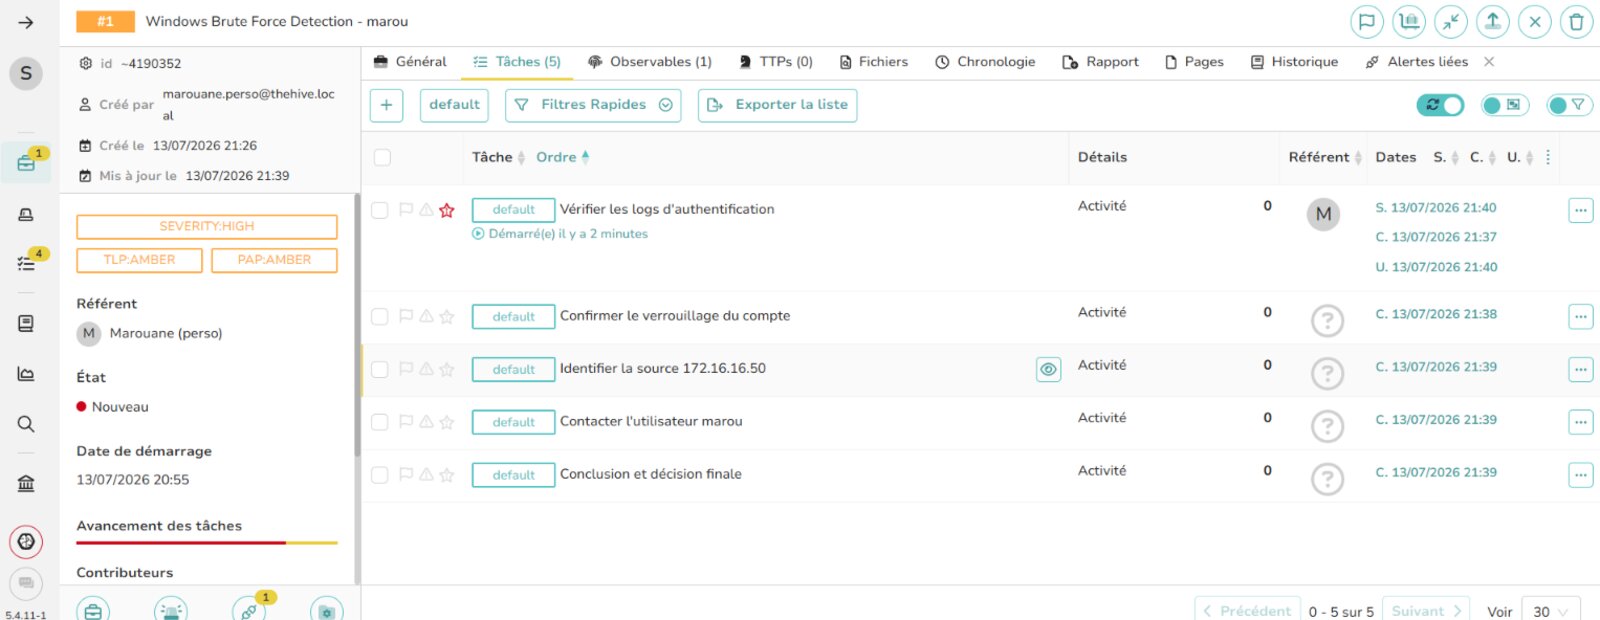
Task: Open the alerts icon in the left sidebar
Action: [x=26, y=214]
